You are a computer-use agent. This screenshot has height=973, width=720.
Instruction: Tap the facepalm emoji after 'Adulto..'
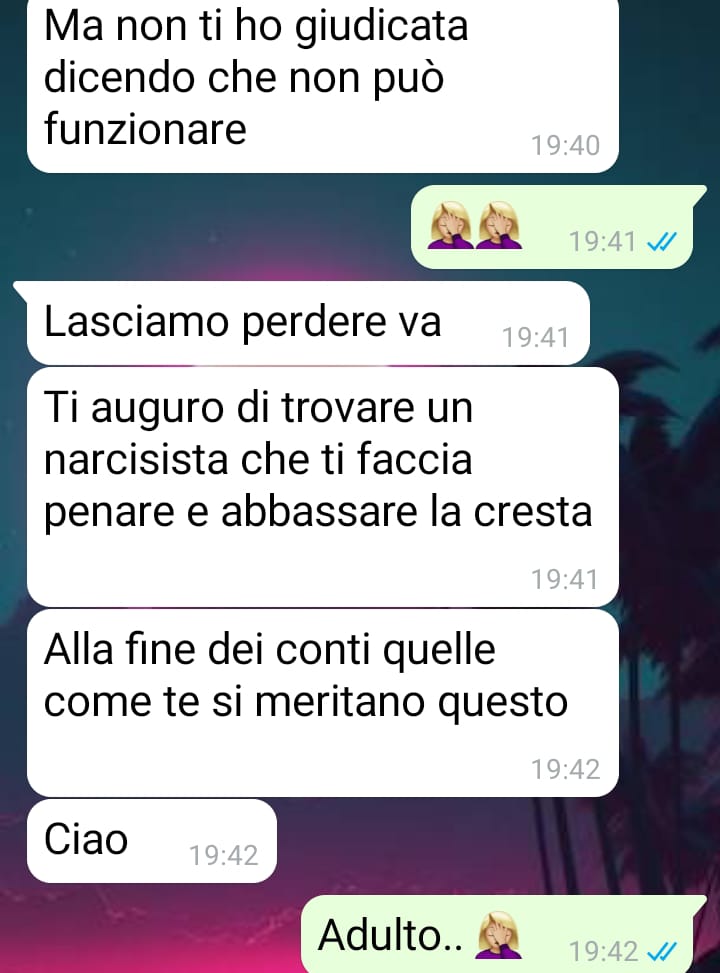[x=498, y=935]
